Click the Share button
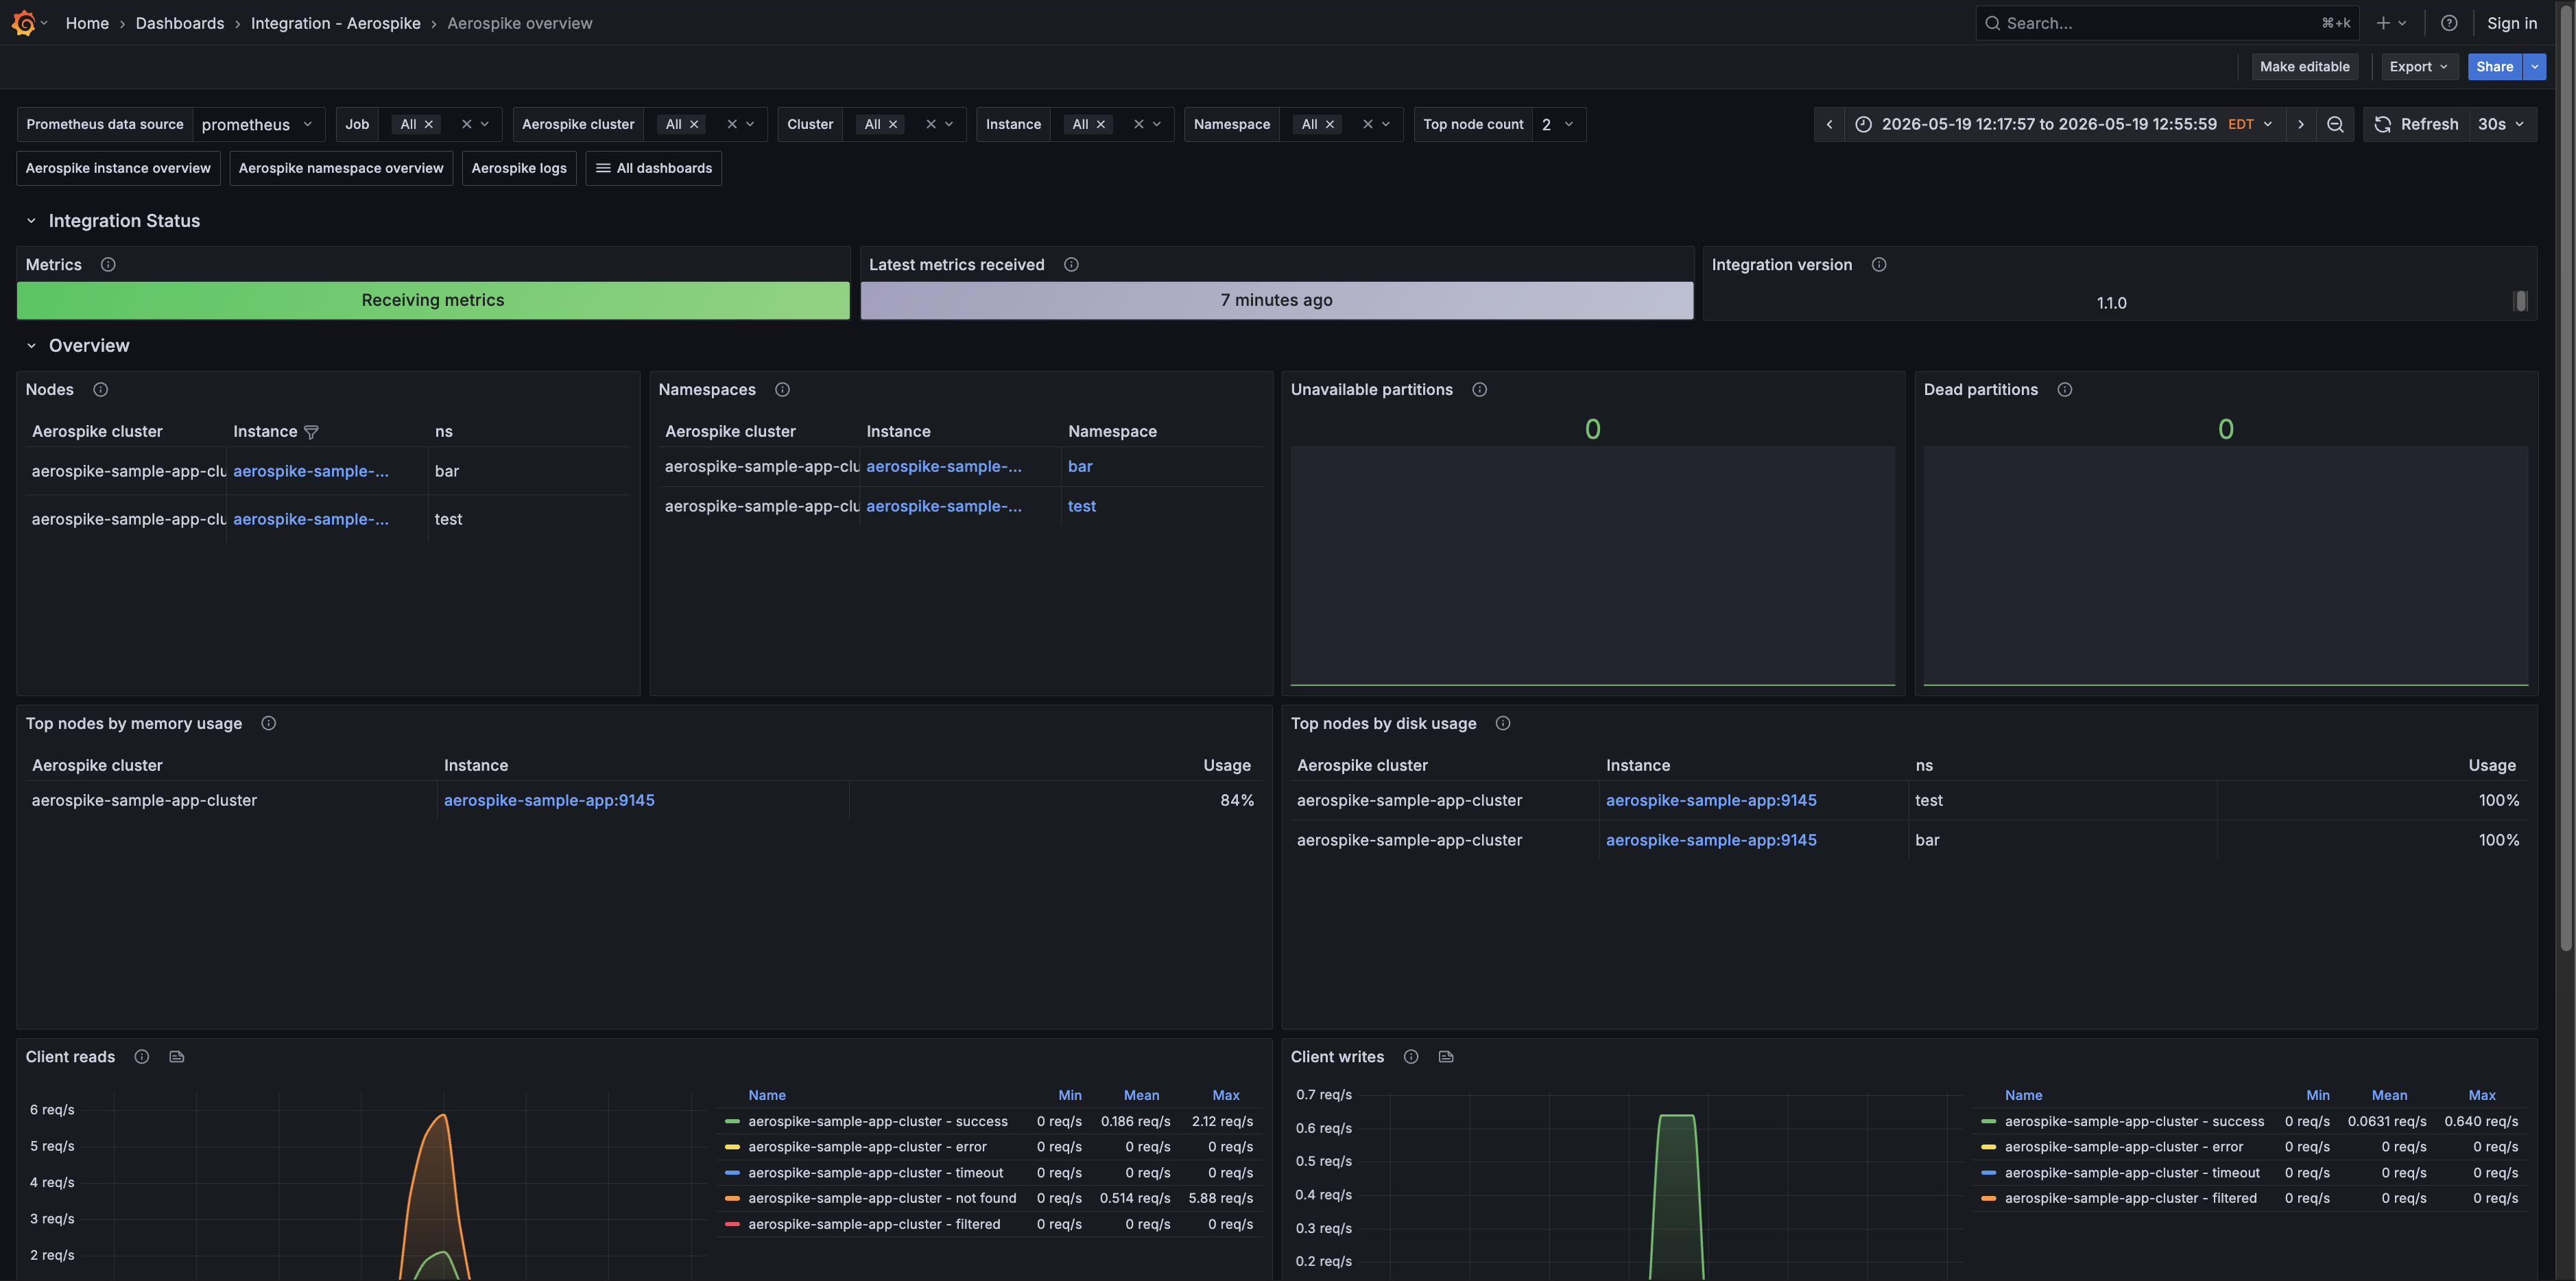 click(2494, 67)
